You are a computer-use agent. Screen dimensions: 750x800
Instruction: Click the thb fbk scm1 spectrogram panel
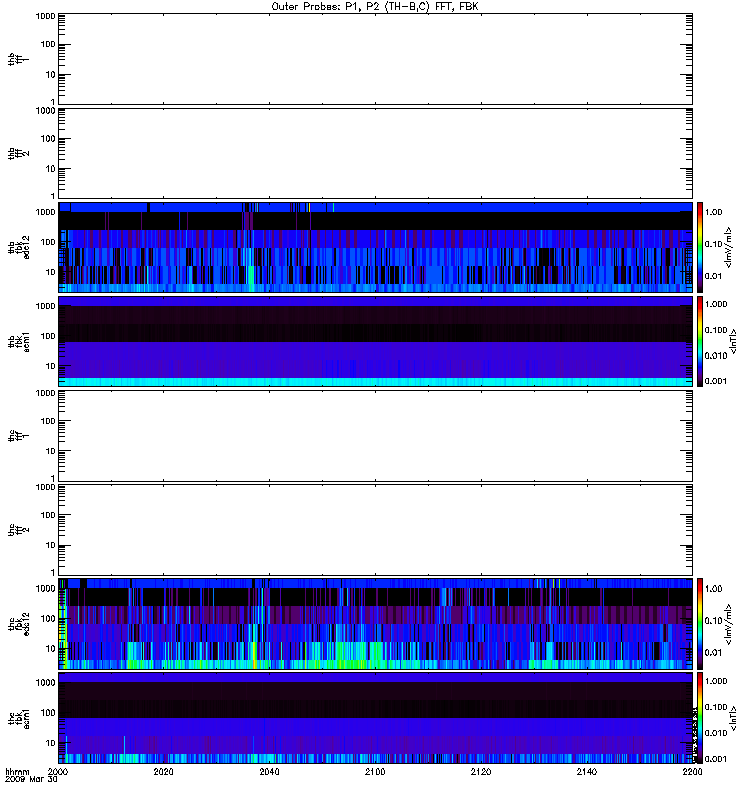(376, 341)
